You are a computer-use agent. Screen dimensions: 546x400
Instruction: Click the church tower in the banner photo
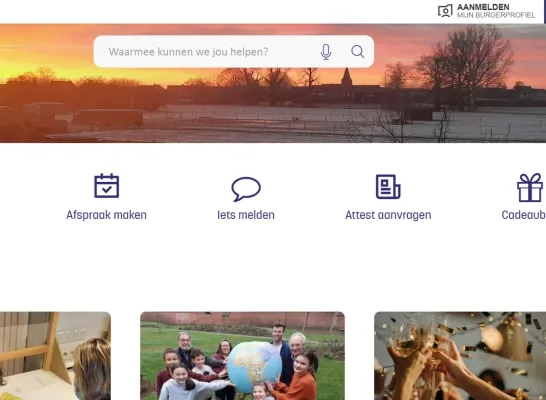coord(346,77)
